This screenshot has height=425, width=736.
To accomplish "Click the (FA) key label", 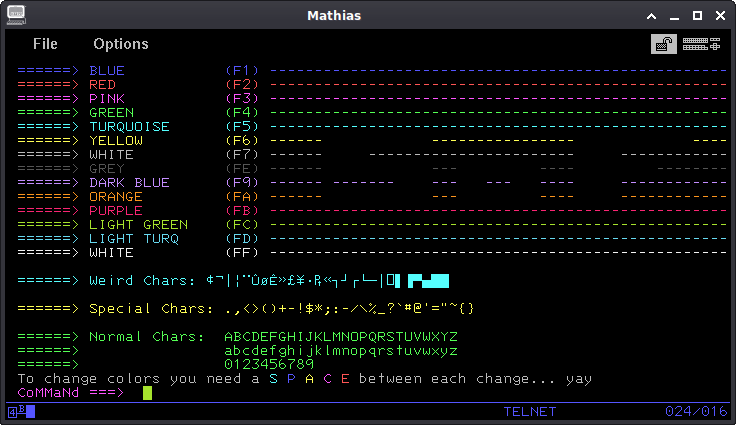I will [242, 197].
